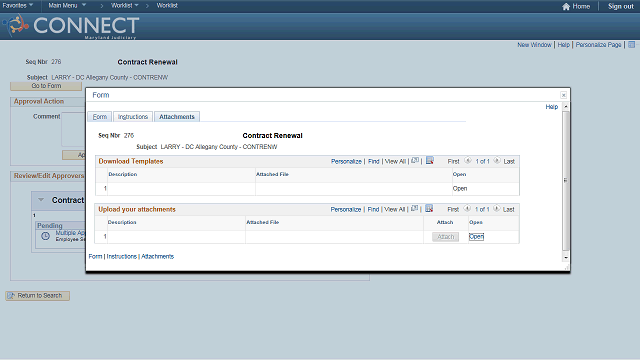Click dialog scrollbar up arrow
Screen dimensions: 640x360
pos(565,107)
